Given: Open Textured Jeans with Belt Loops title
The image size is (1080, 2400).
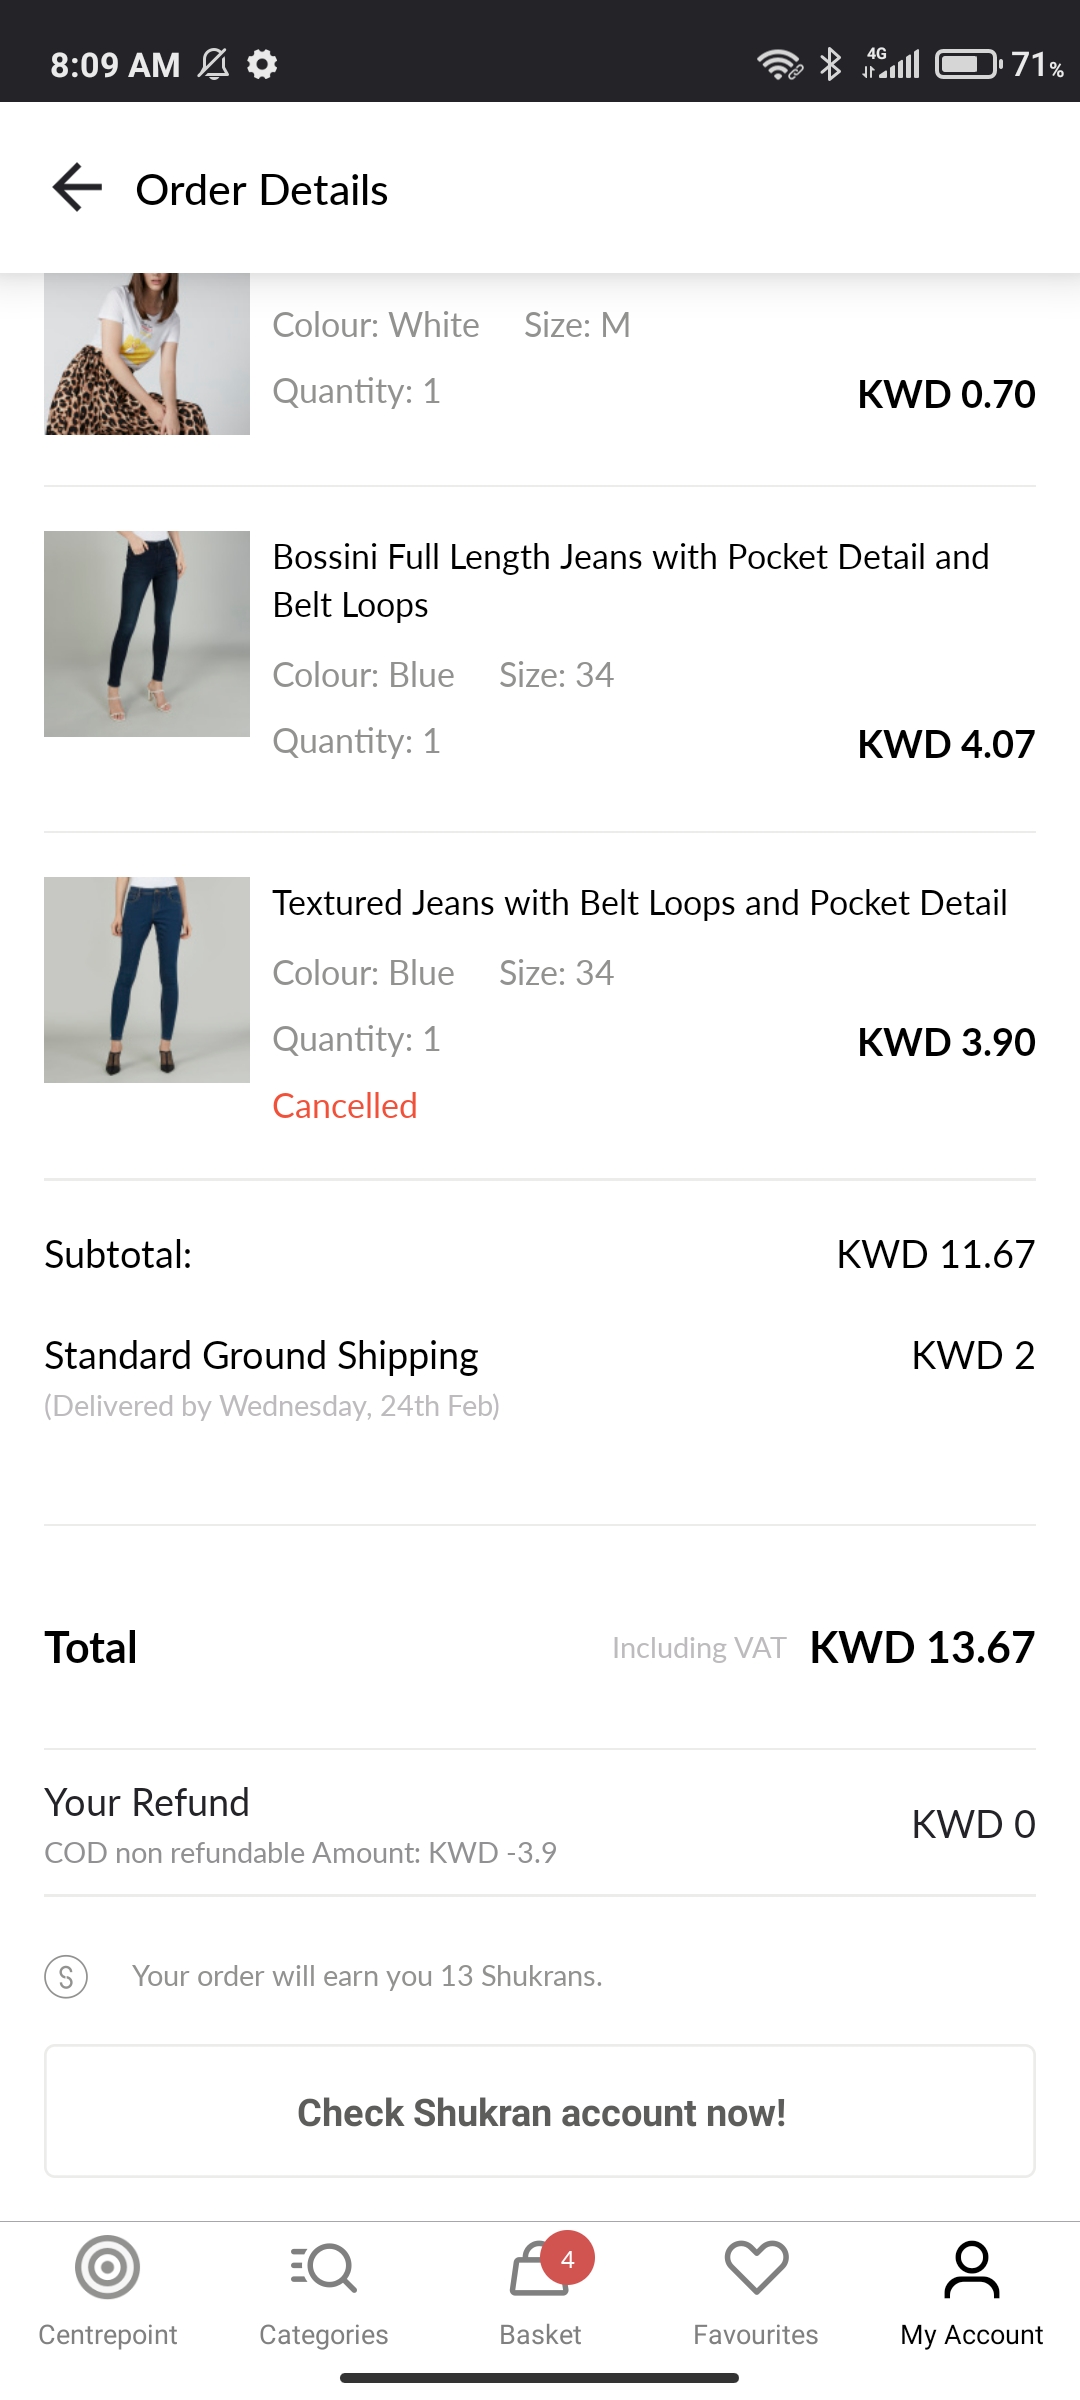Looking at the screenshot, I should [639, 903].
